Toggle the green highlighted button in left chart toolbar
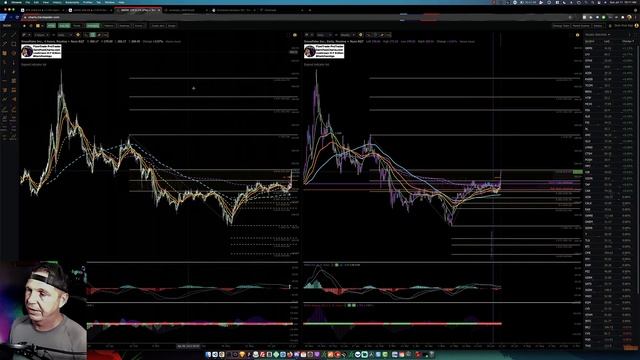The image size is (640, 360). [93, 35]
